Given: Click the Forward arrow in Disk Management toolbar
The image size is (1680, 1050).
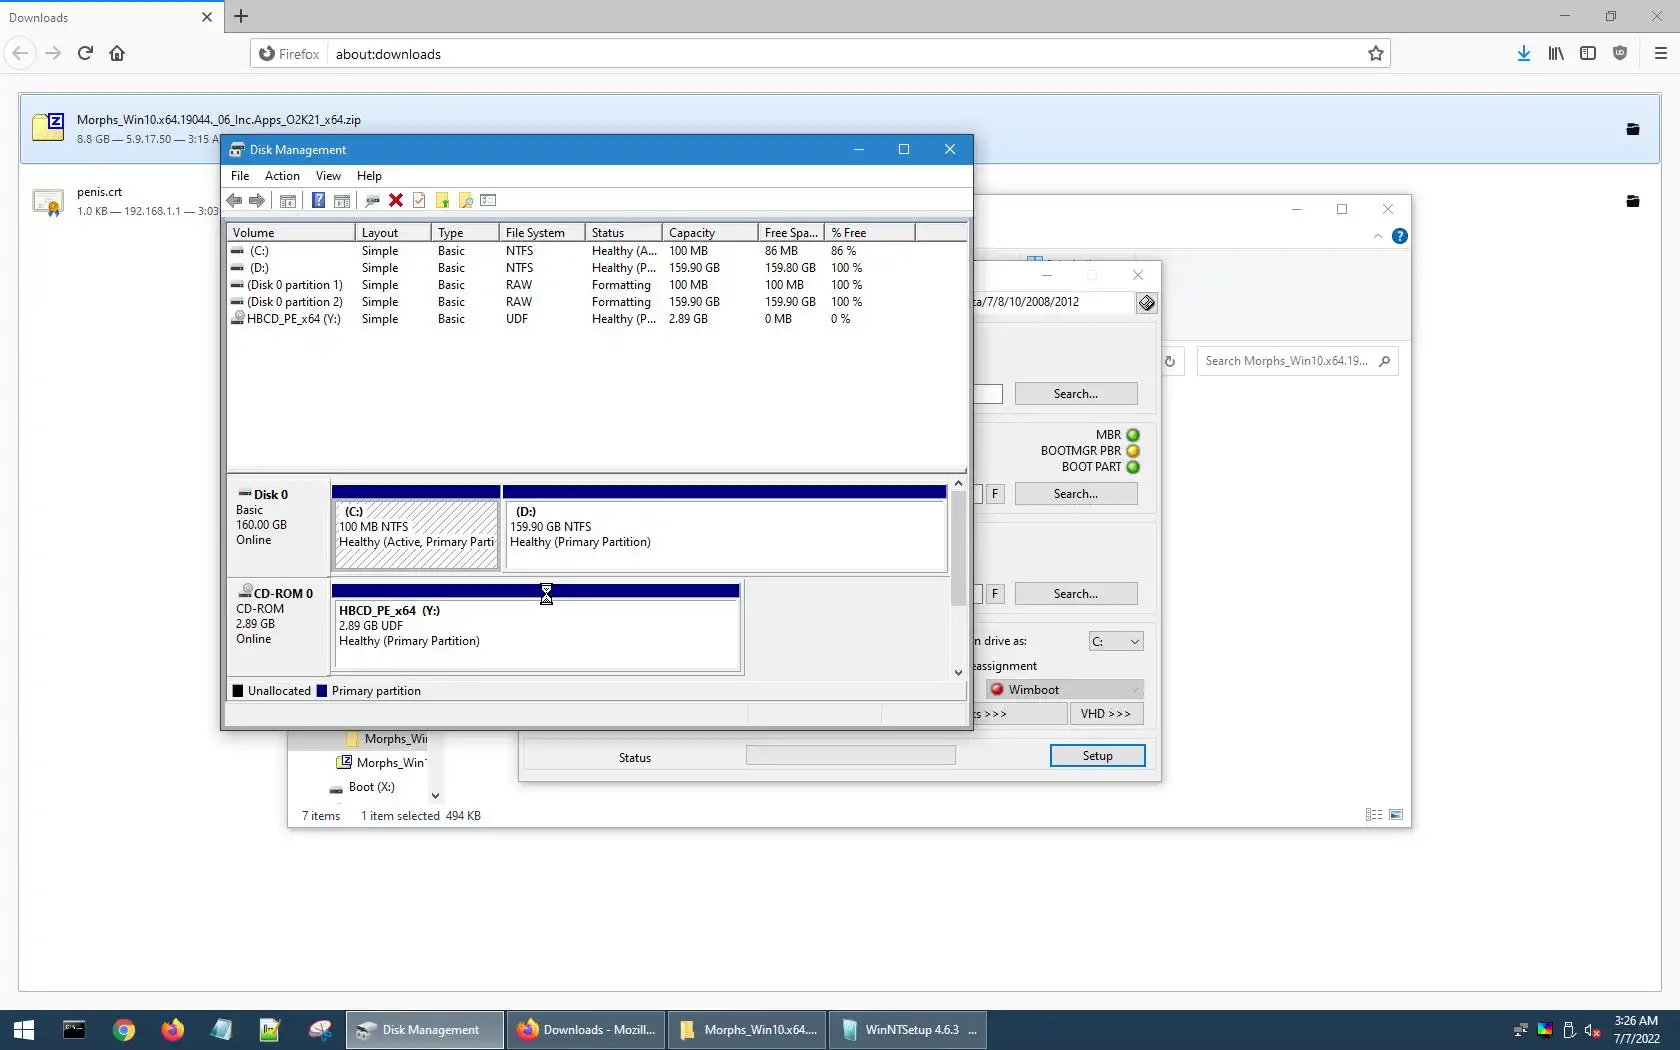Looking at the screenshot, I should point(257,201).
